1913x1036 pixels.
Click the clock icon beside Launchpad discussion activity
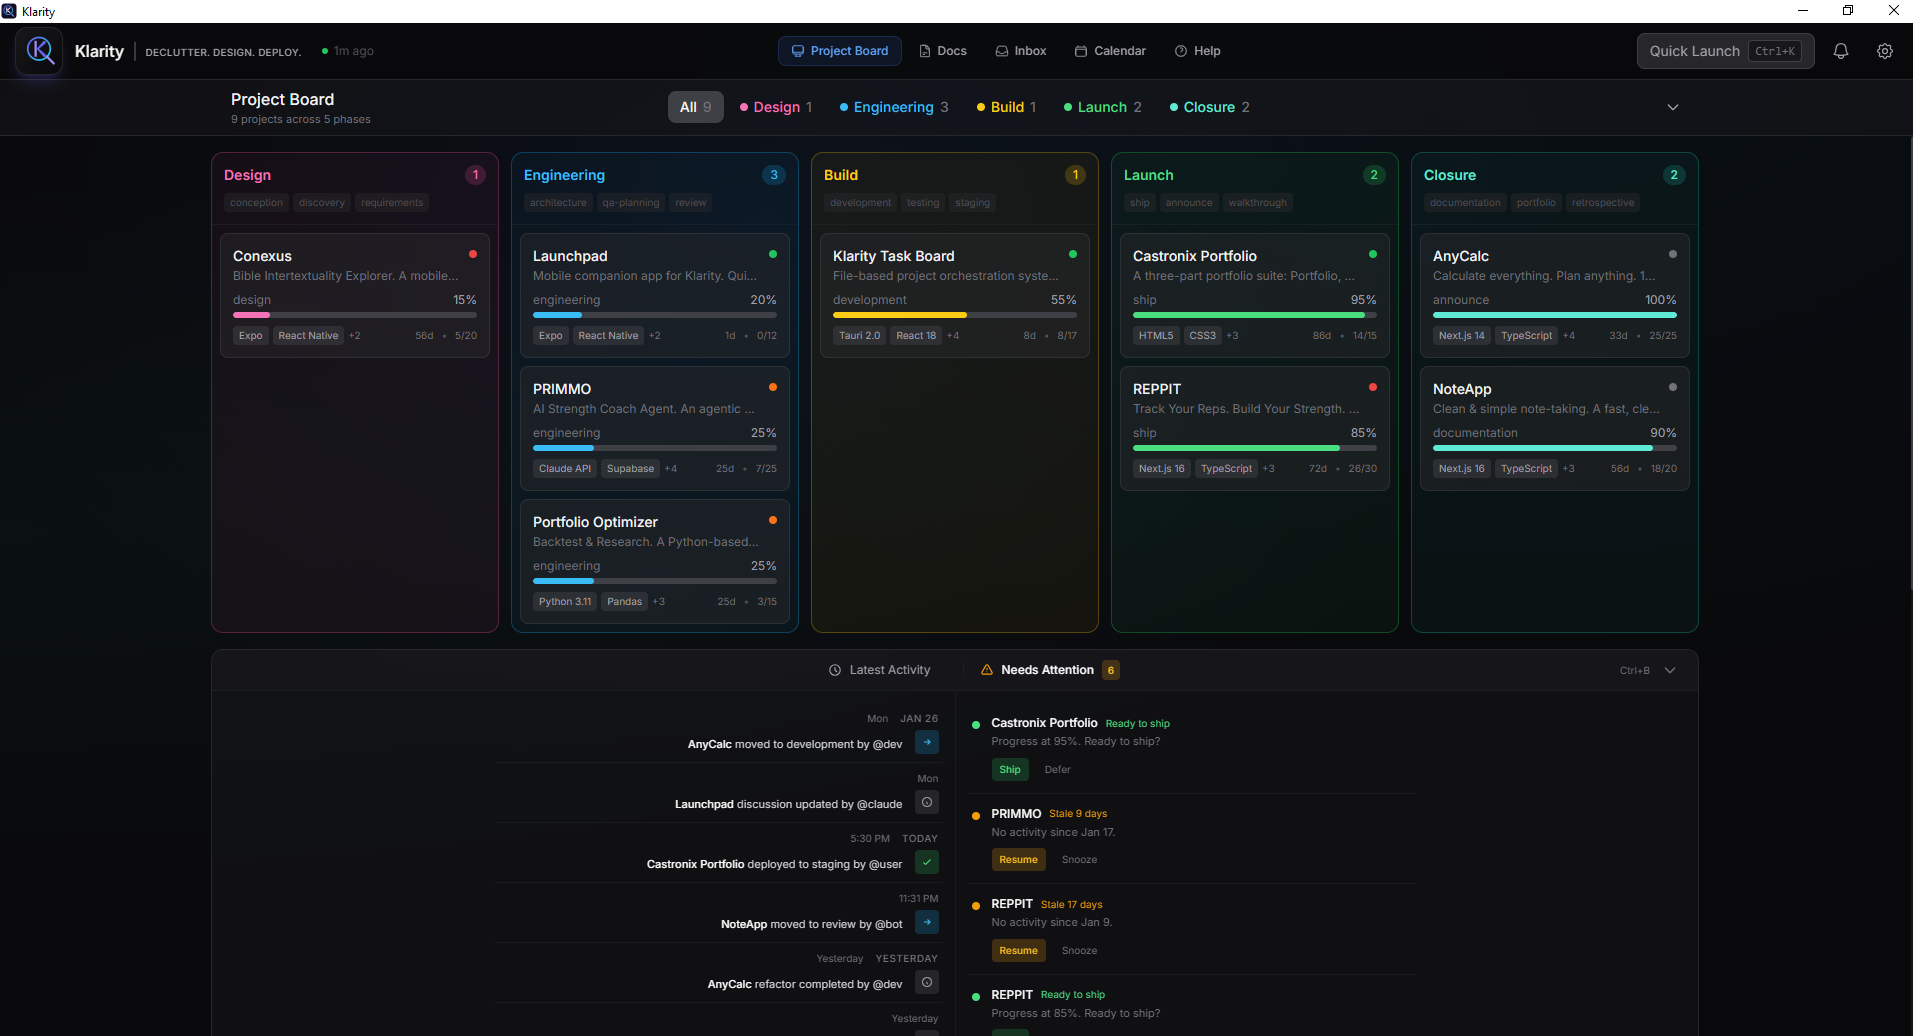pyautogui.click(x=927, y=802)
